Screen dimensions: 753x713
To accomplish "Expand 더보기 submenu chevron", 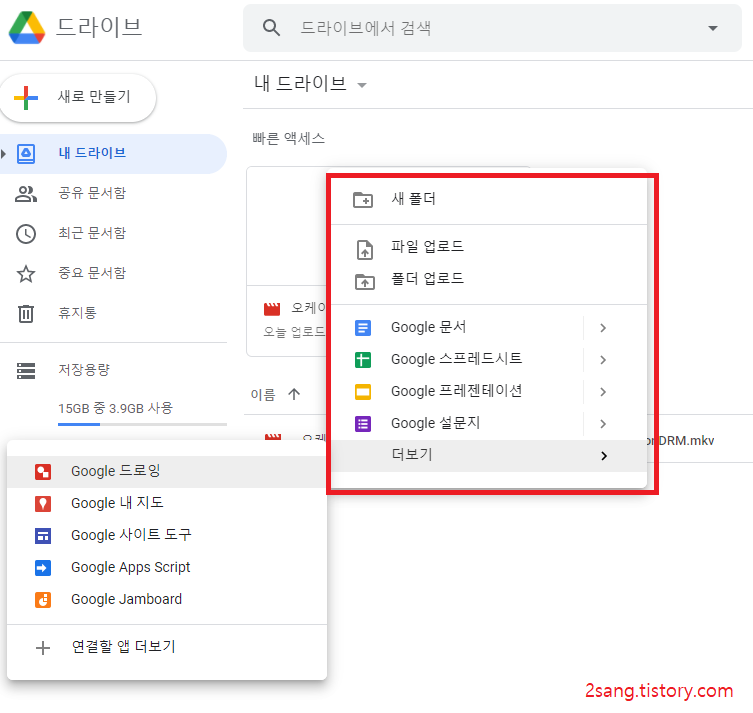I will tap(604, 456).
